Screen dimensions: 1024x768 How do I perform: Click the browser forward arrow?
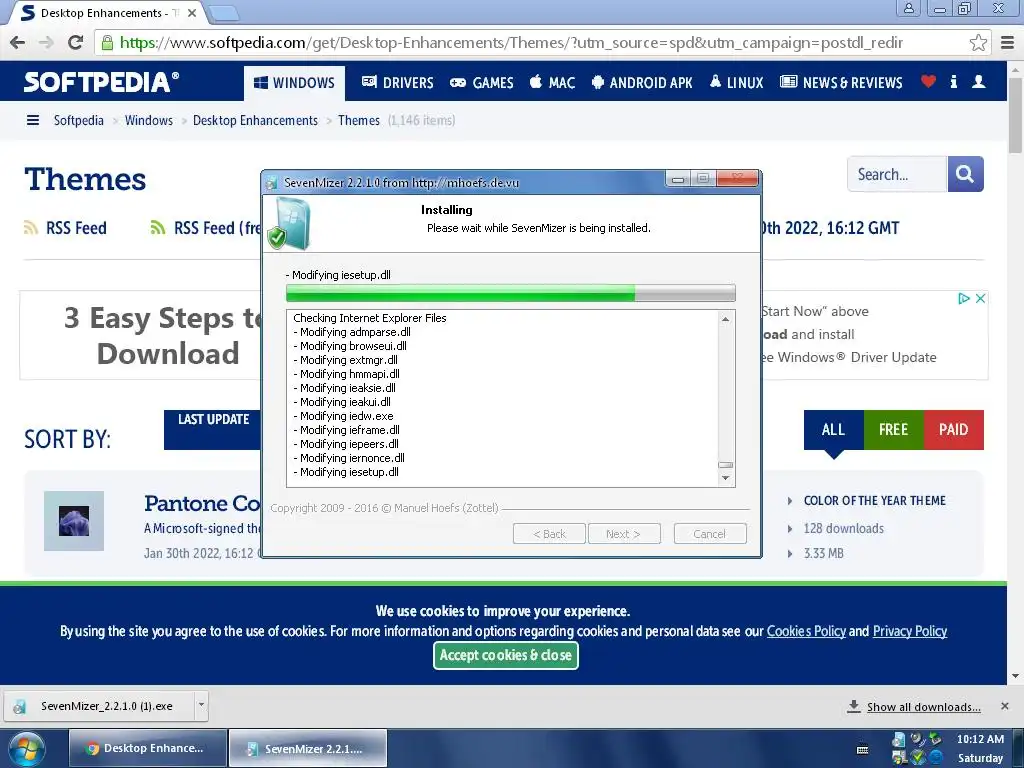(46, 43)
